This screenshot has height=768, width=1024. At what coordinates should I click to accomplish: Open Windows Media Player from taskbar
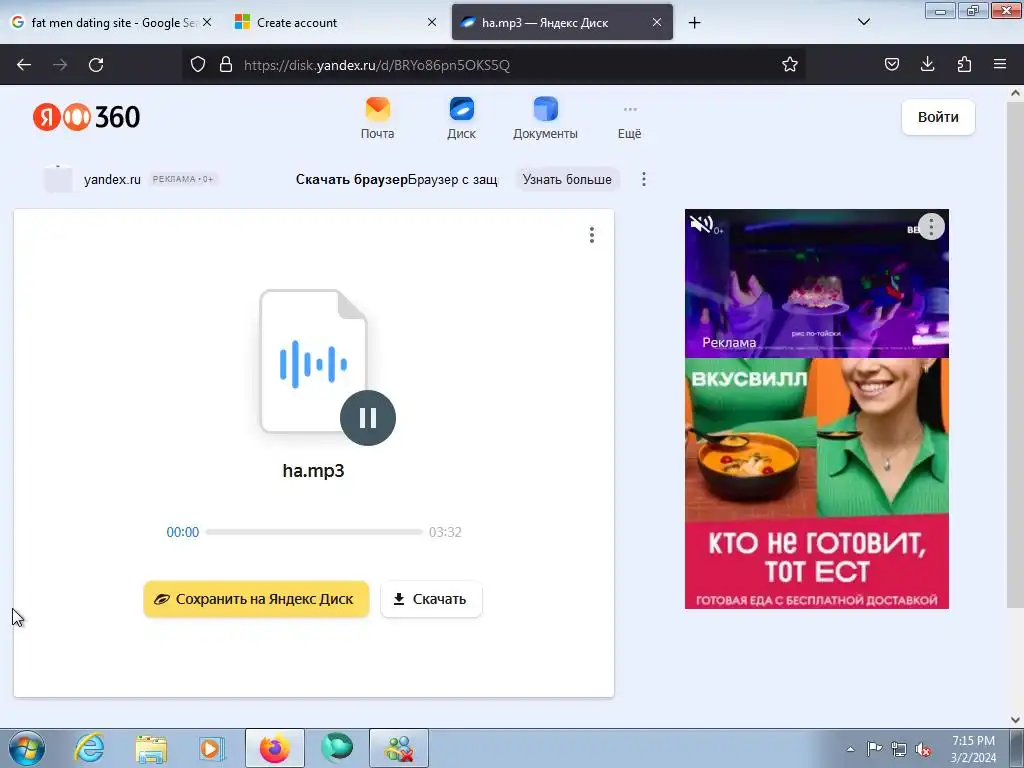coord(212,748)
